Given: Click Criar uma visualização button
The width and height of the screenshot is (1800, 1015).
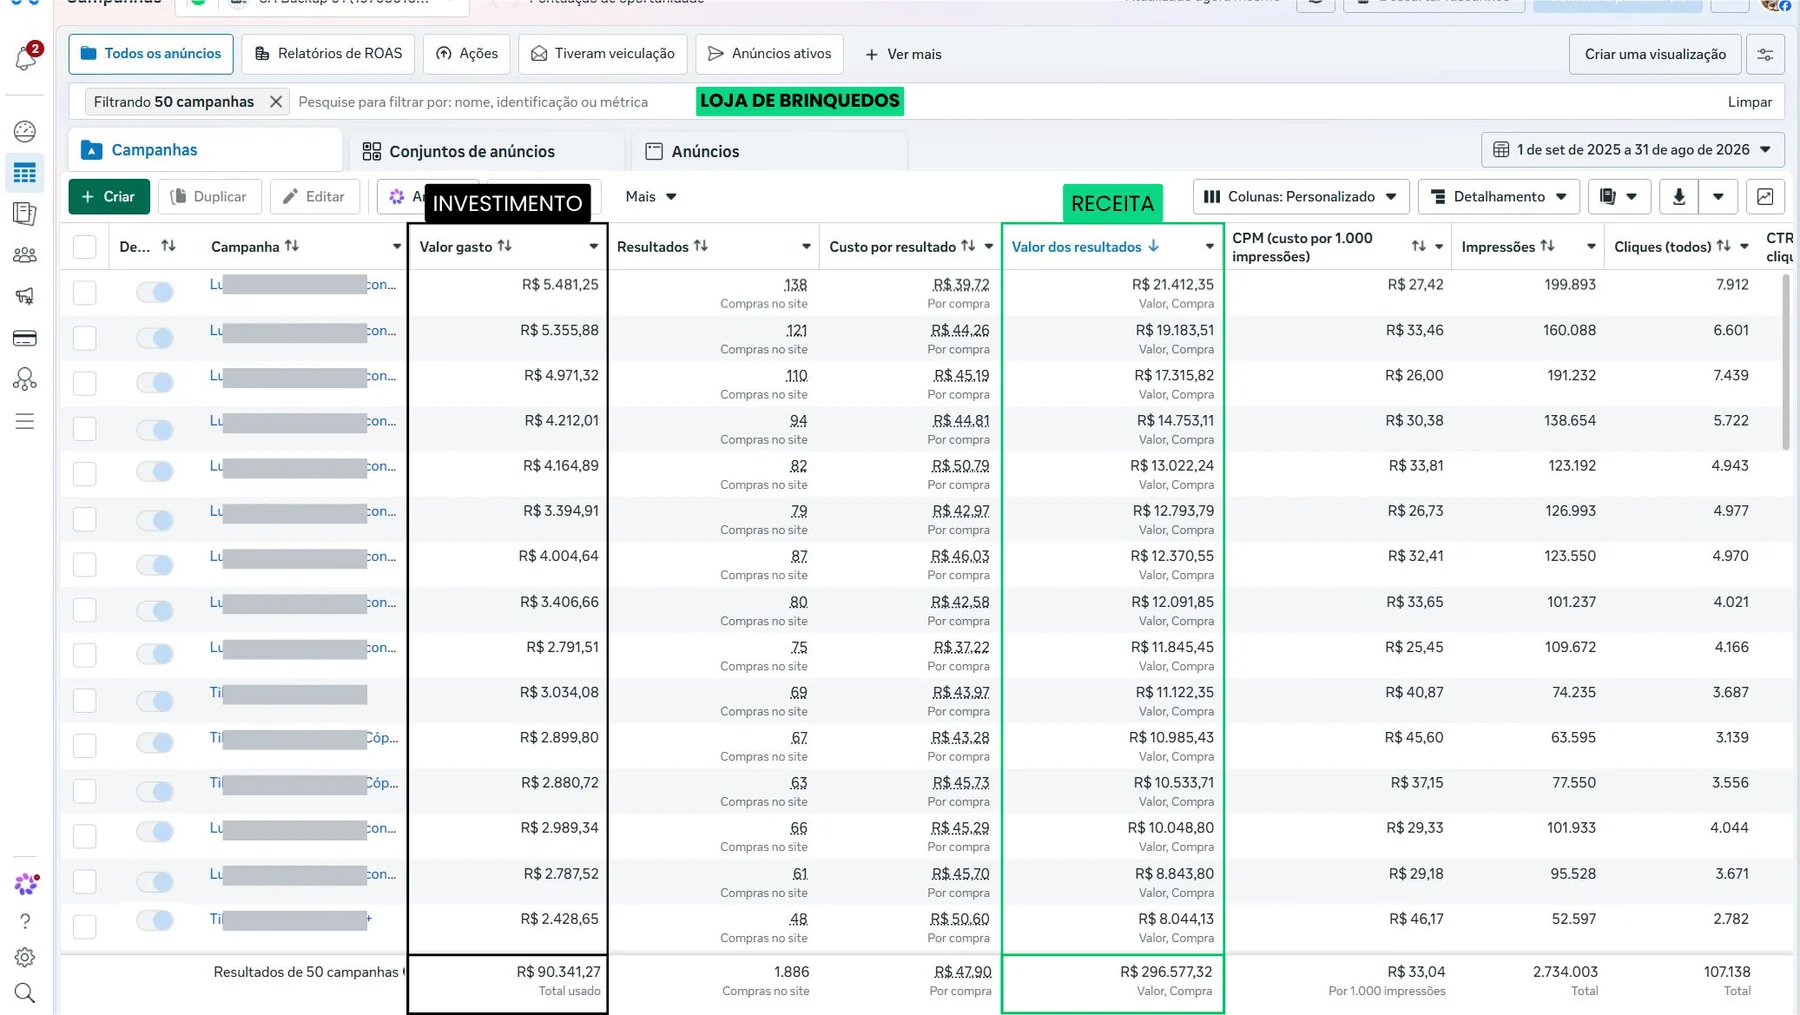Looking at the screenshot, I should point(1655,55).
